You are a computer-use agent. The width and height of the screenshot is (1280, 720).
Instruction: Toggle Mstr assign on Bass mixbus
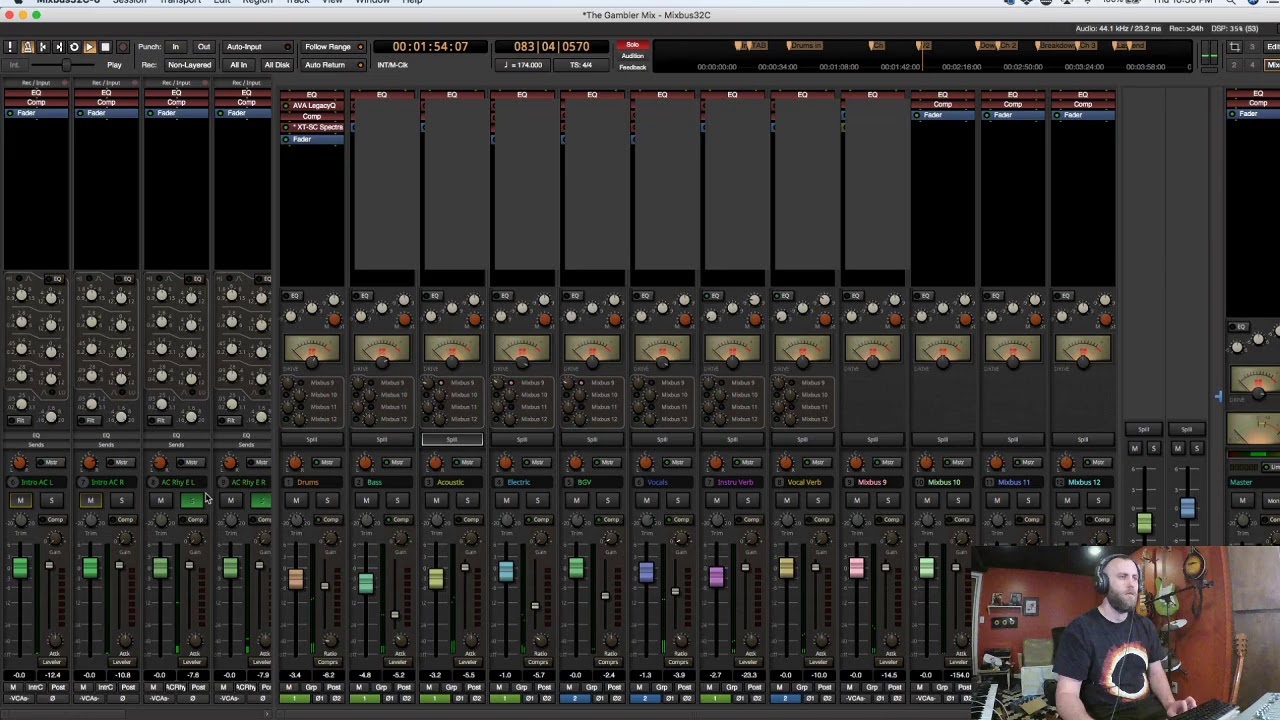(397, 462)
